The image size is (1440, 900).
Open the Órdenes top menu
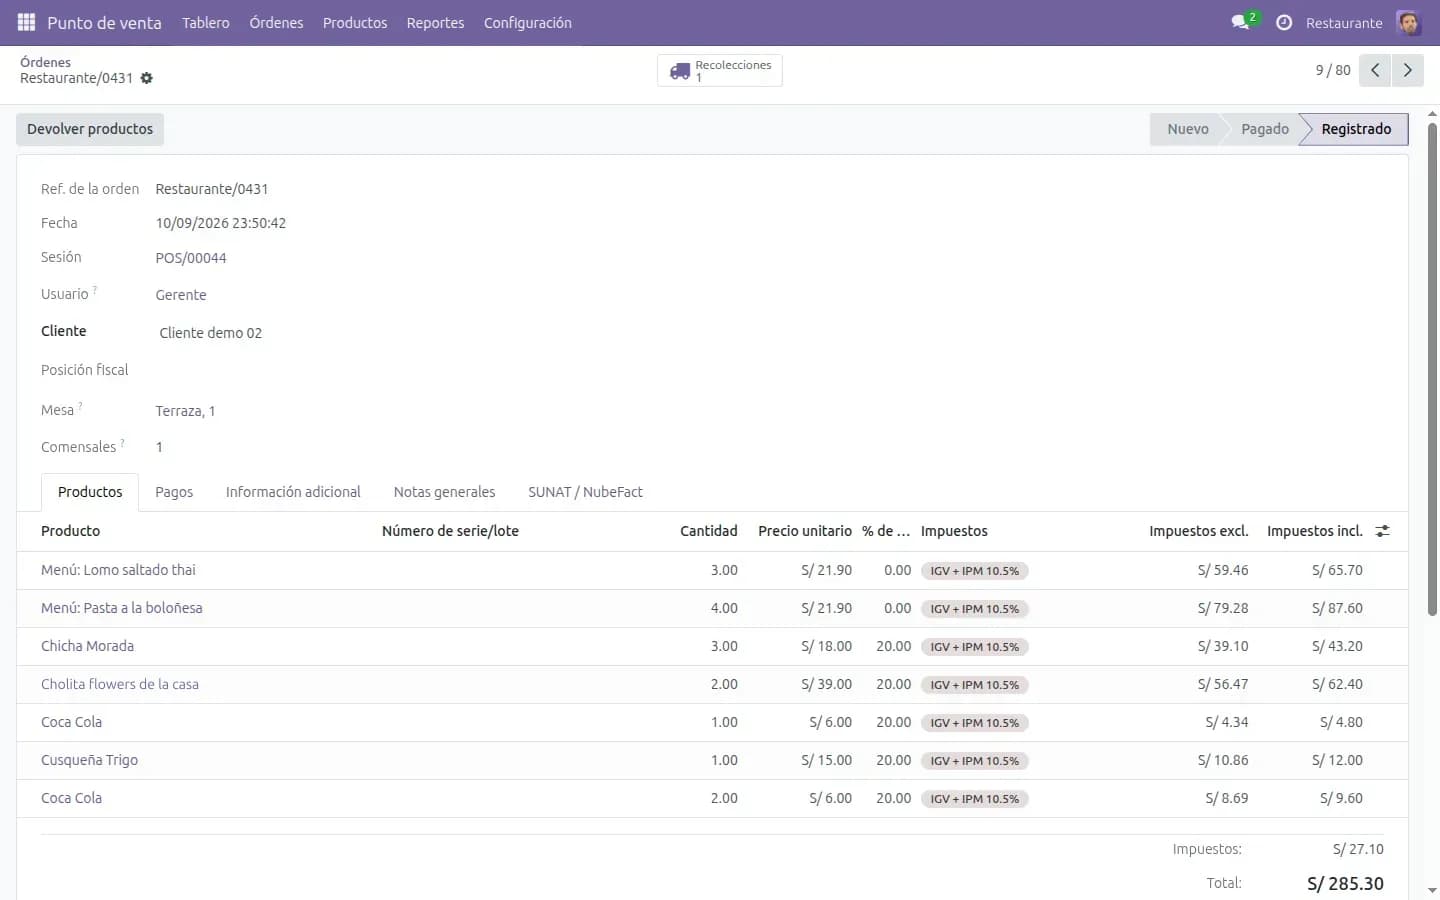click(276, 22)
